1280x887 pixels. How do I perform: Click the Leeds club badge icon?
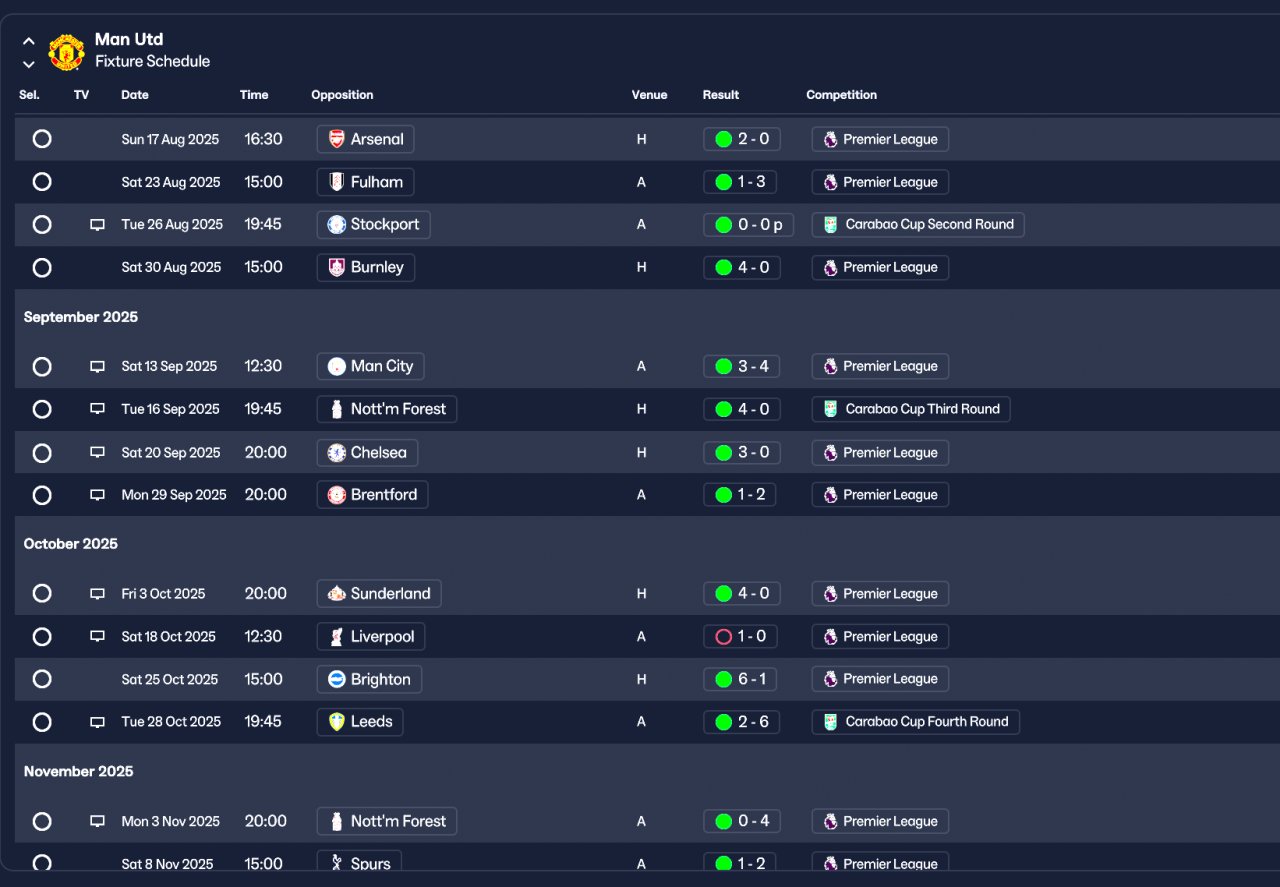[337, 722]
